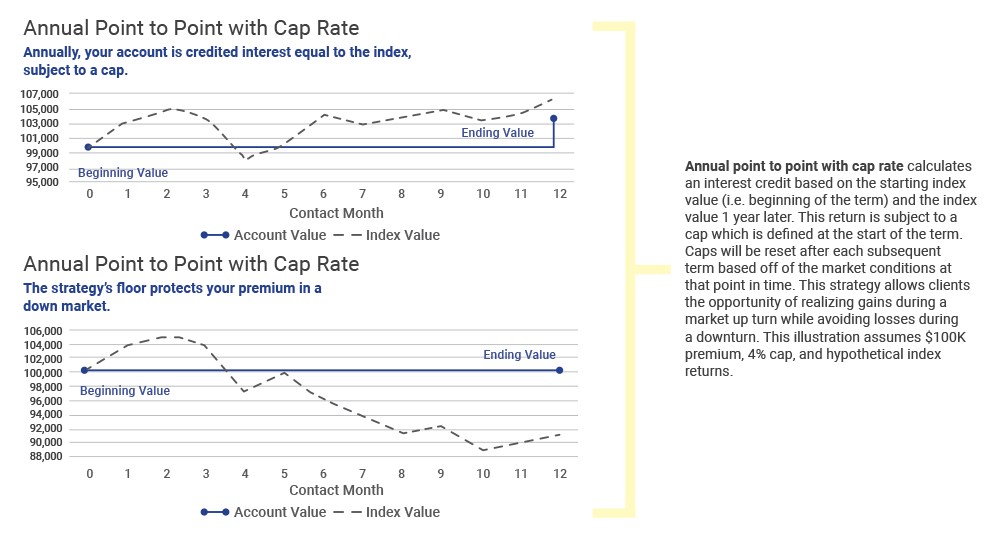Click the 'floor protects your premium' subtitle

click(x=172, y=297)
